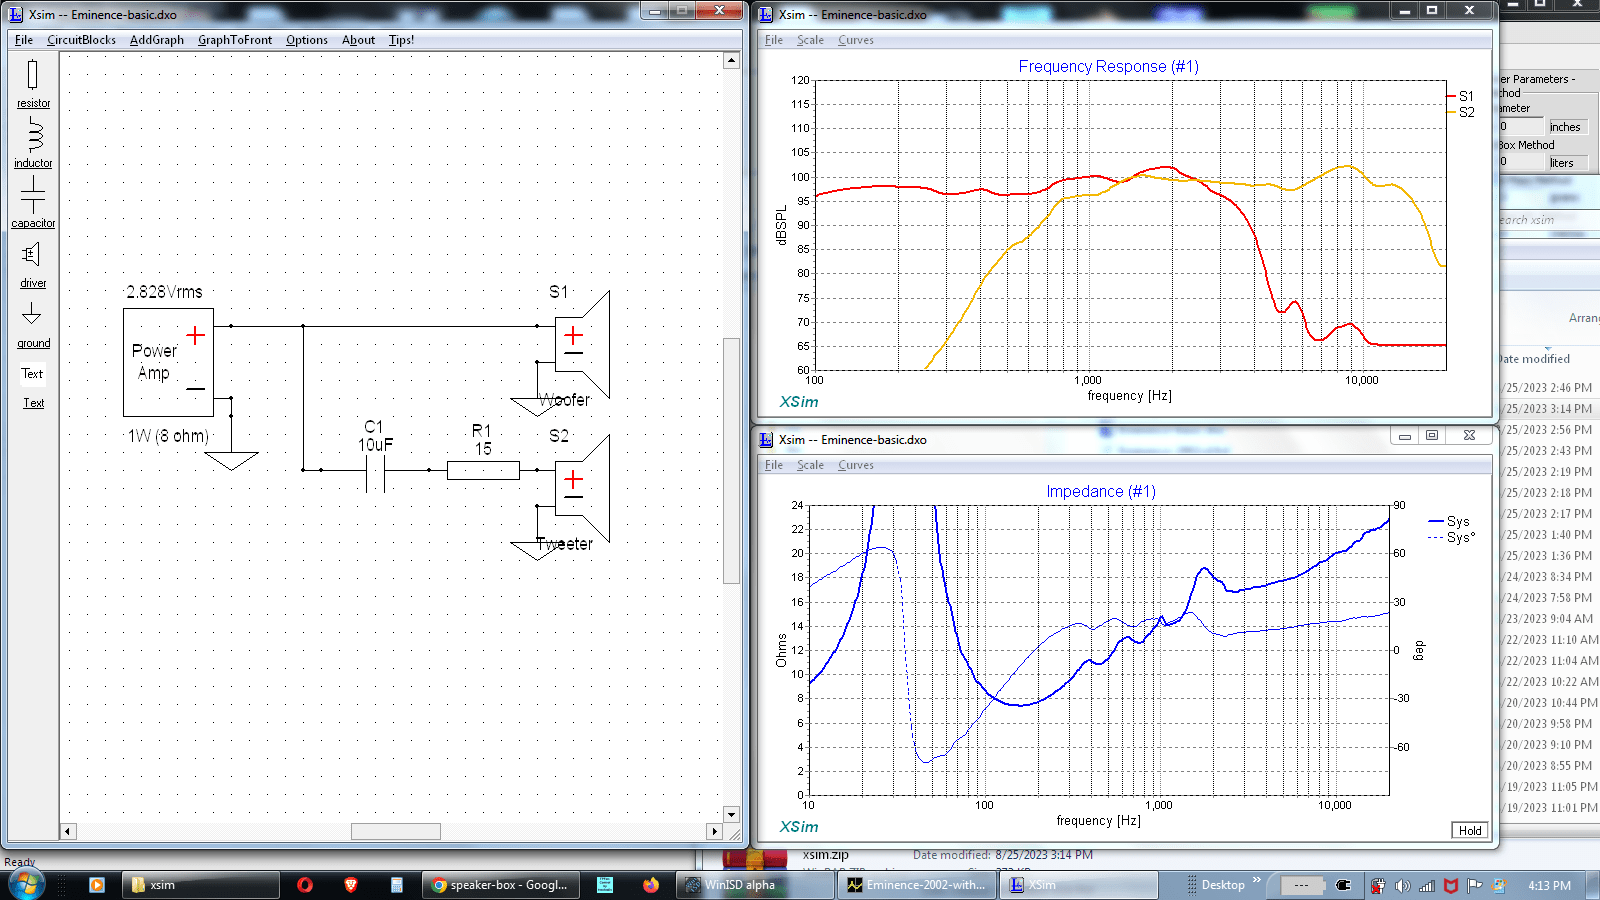The height and width of the screenshot is (900, 1600).
Task: Click the network signal tray icon
Action: click(1427, 886)
